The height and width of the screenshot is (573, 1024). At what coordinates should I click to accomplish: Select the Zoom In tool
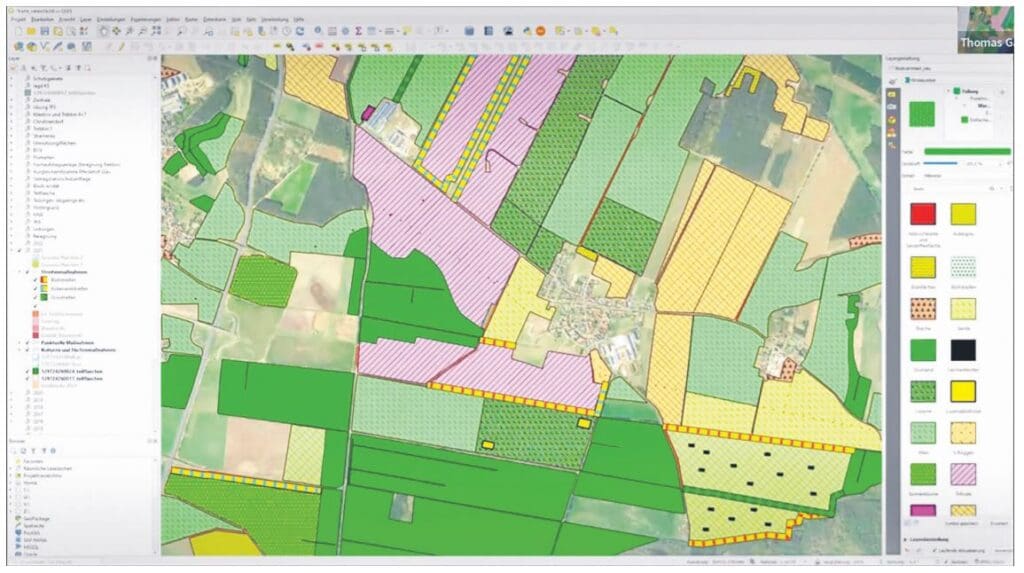(x=129, y=31)
